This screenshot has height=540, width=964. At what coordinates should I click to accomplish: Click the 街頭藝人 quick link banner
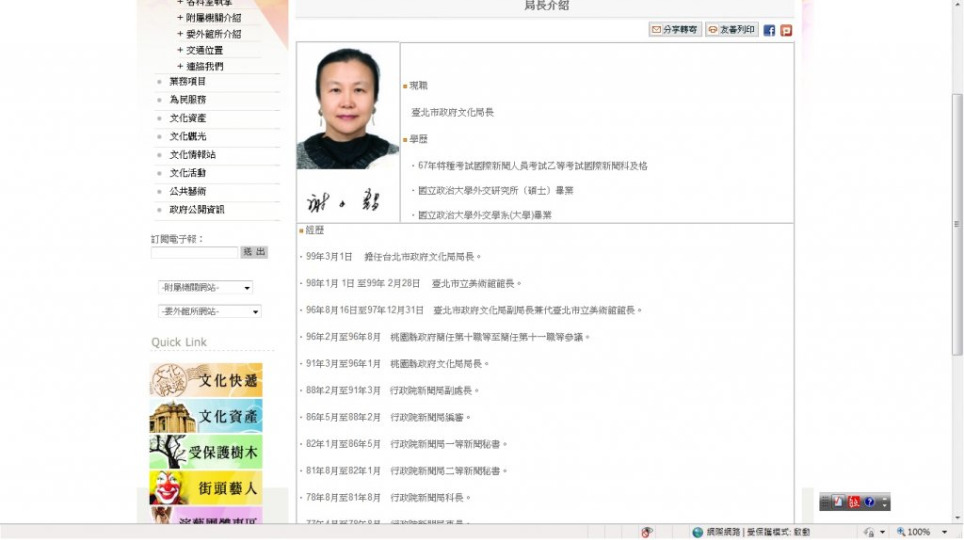[x=206, y=488]
